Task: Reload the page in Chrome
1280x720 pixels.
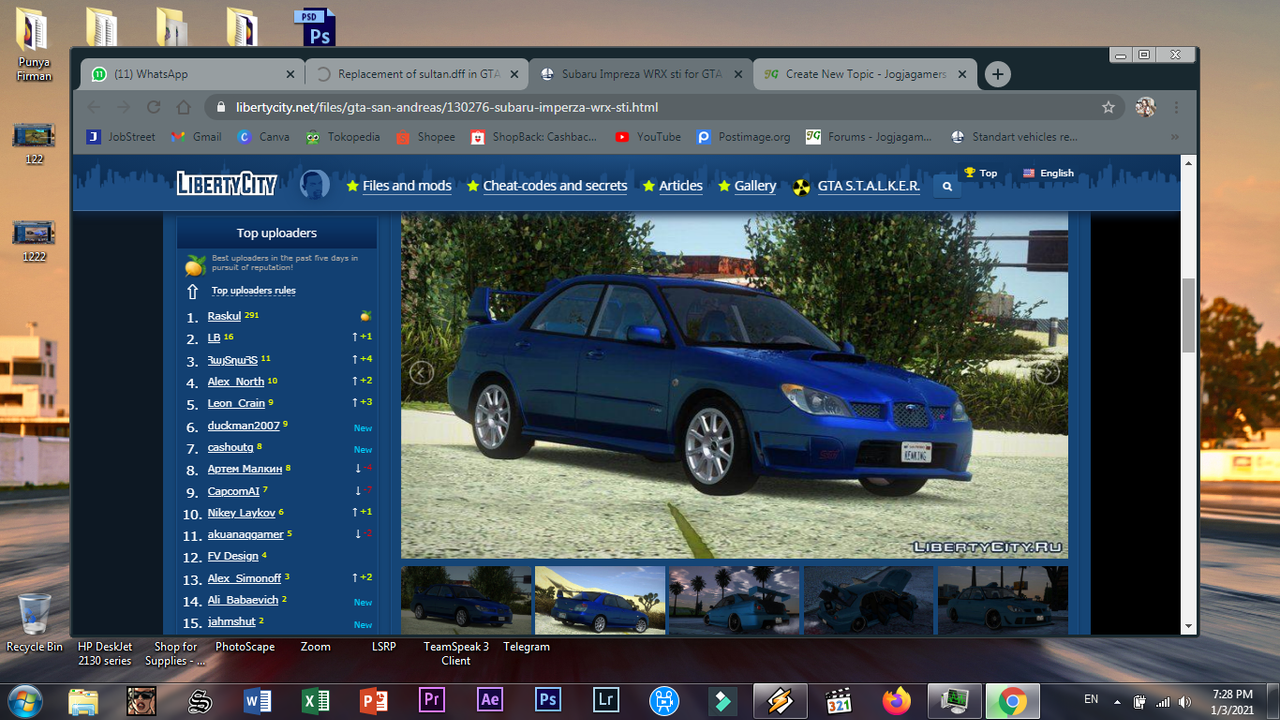Action: (153, 107)
